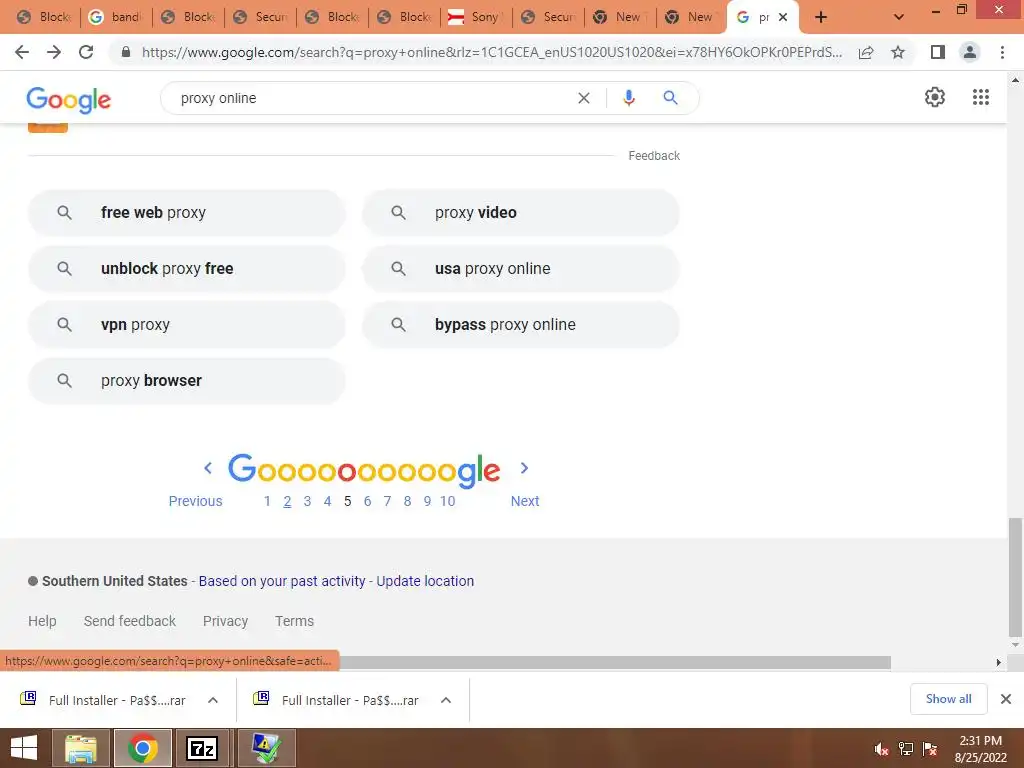Open the Google apps grid
This screenshot has width=1024, height=768.
pos(980,97)
